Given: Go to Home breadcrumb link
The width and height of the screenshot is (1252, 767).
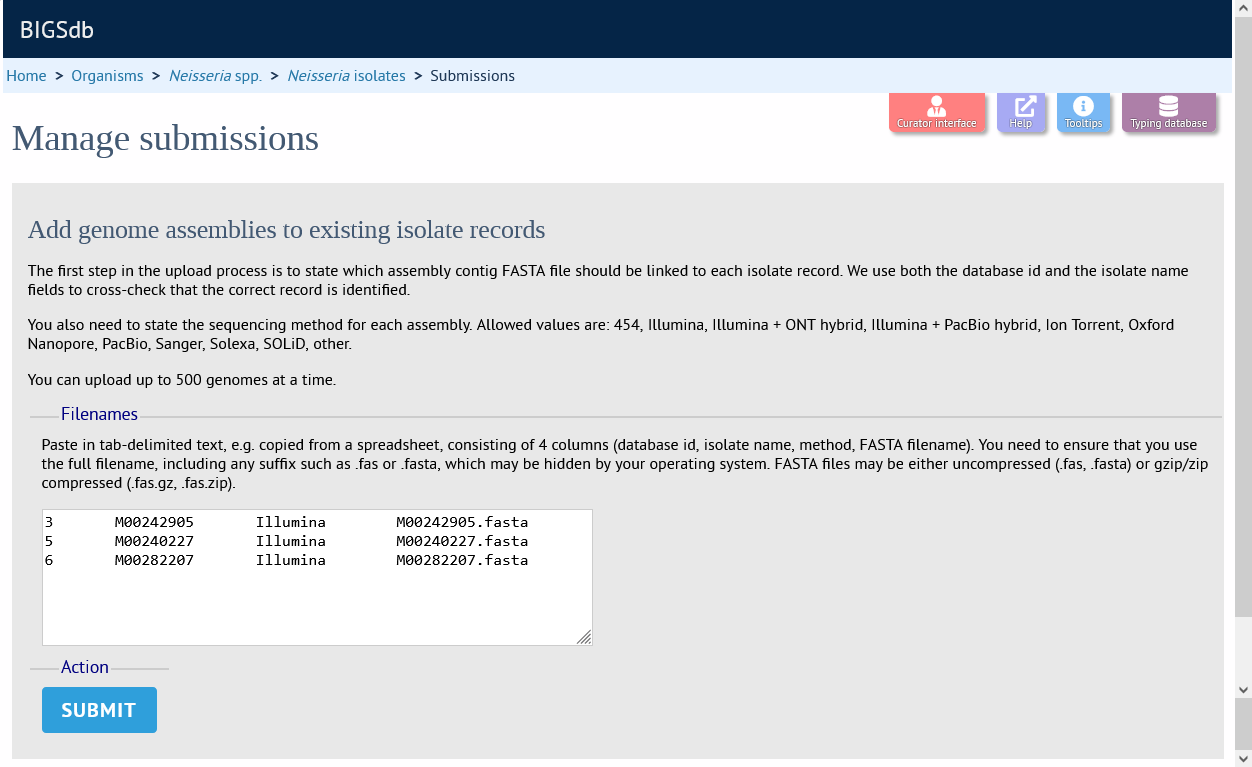Looking at the screenshot, I should pos(26,76).
